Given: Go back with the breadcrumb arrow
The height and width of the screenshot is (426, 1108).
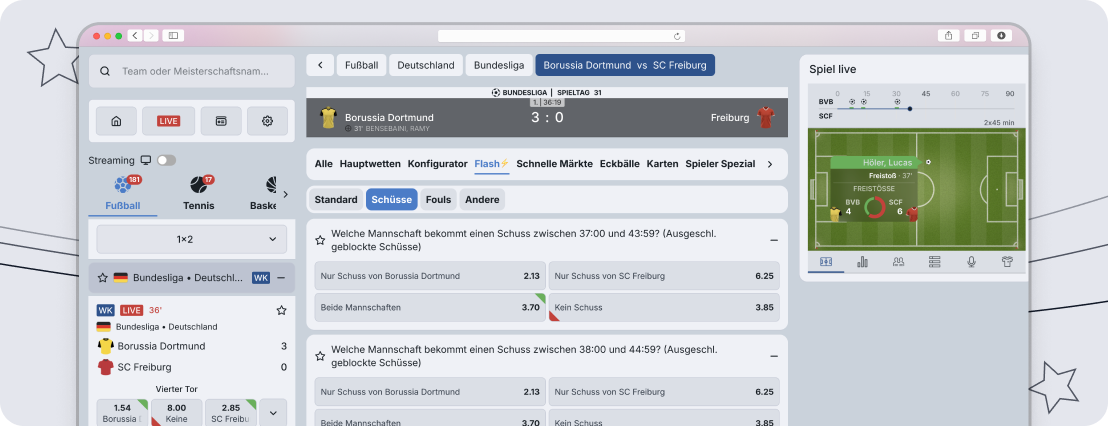Looking at the screenshot, I should pos(320,65).
